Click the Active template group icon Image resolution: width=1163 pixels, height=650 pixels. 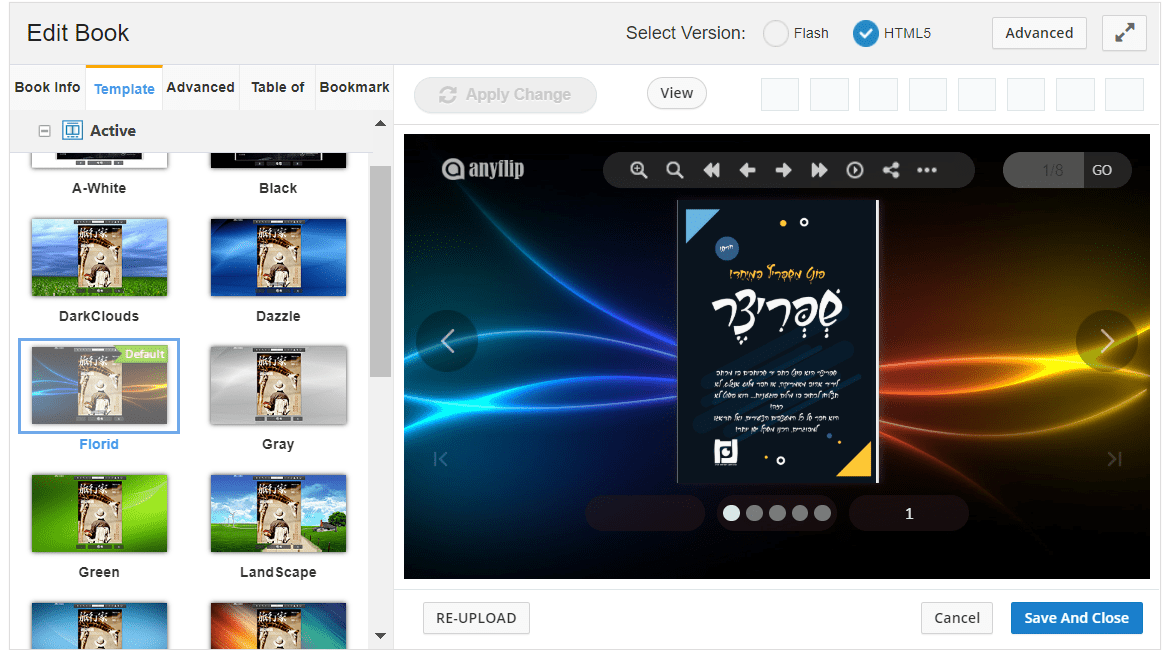(72, 131)
